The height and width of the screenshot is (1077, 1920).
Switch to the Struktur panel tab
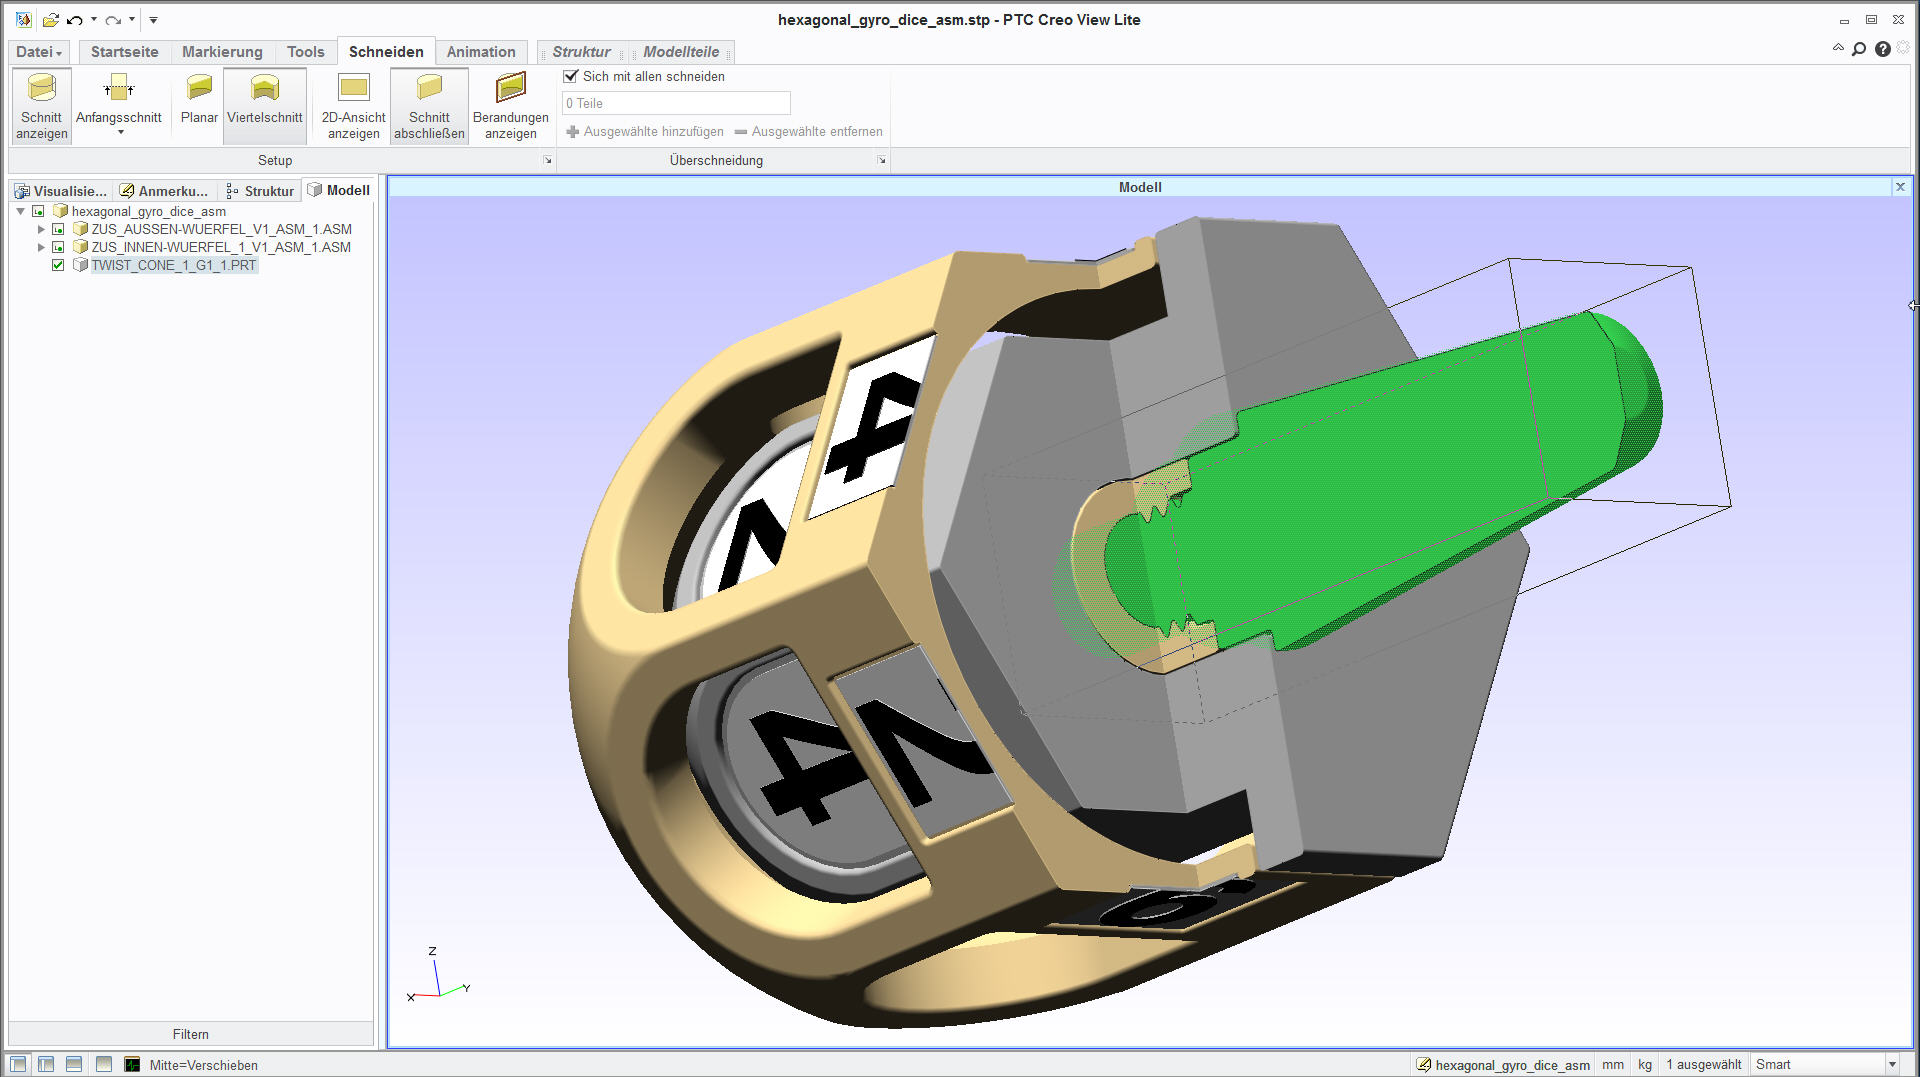[260, 191]
